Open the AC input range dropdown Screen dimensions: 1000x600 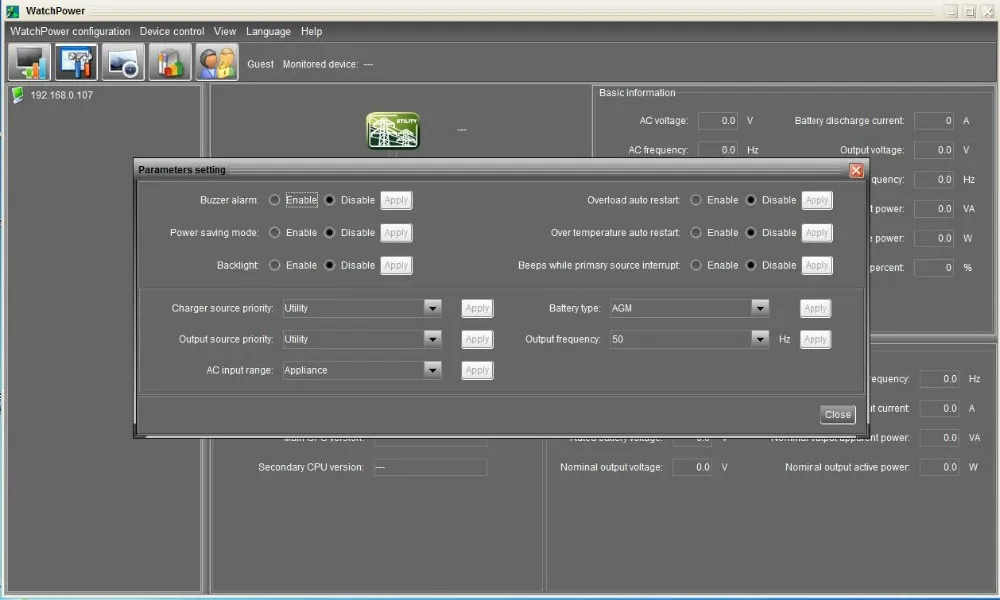coord(432,370)
